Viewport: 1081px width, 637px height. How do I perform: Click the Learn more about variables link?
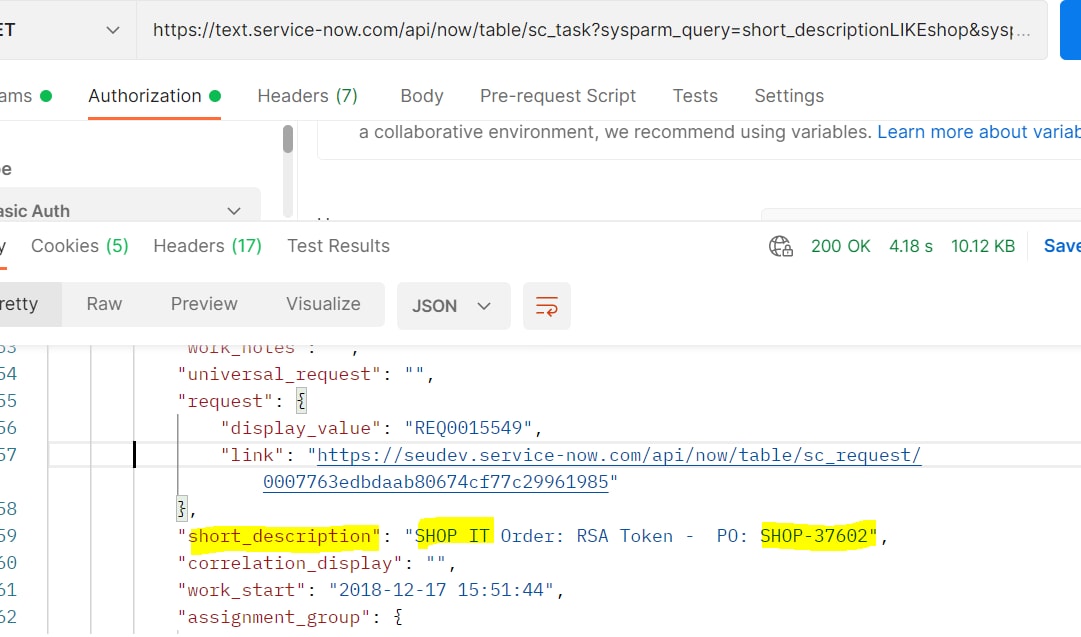(x=977, y=132)
